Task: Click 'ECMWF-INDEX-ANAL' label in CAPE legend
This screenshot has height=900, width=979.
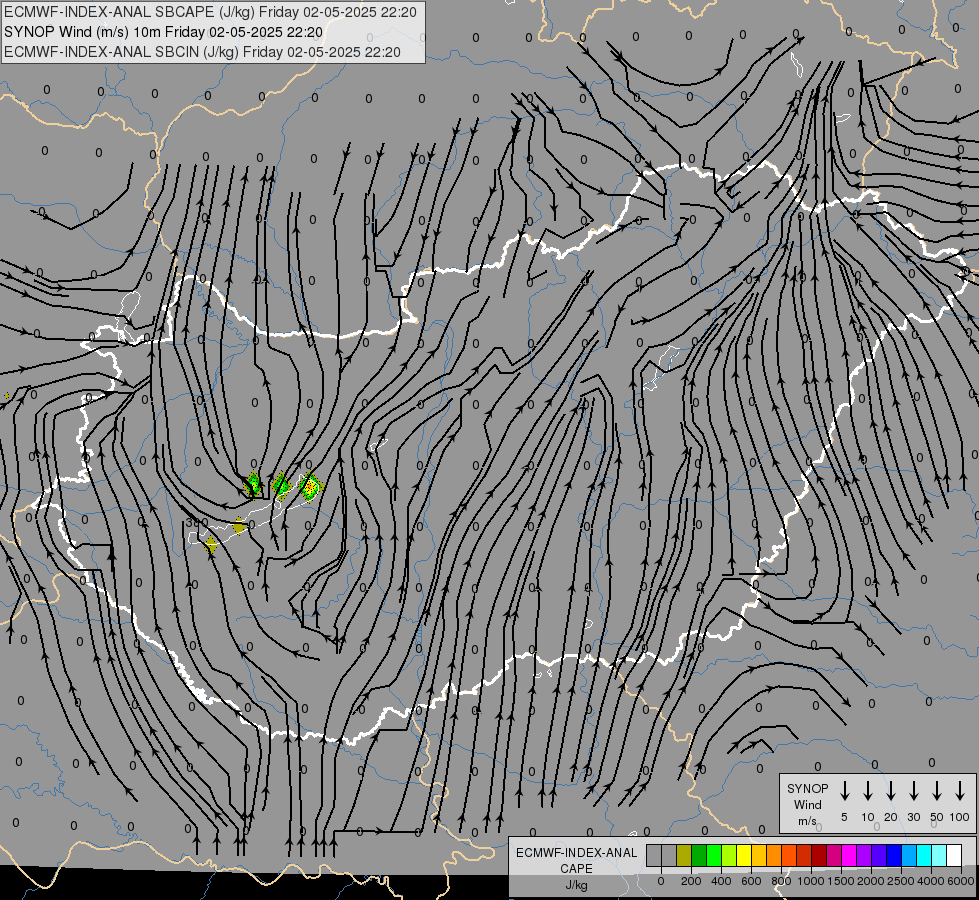Action: click(576, 853)
